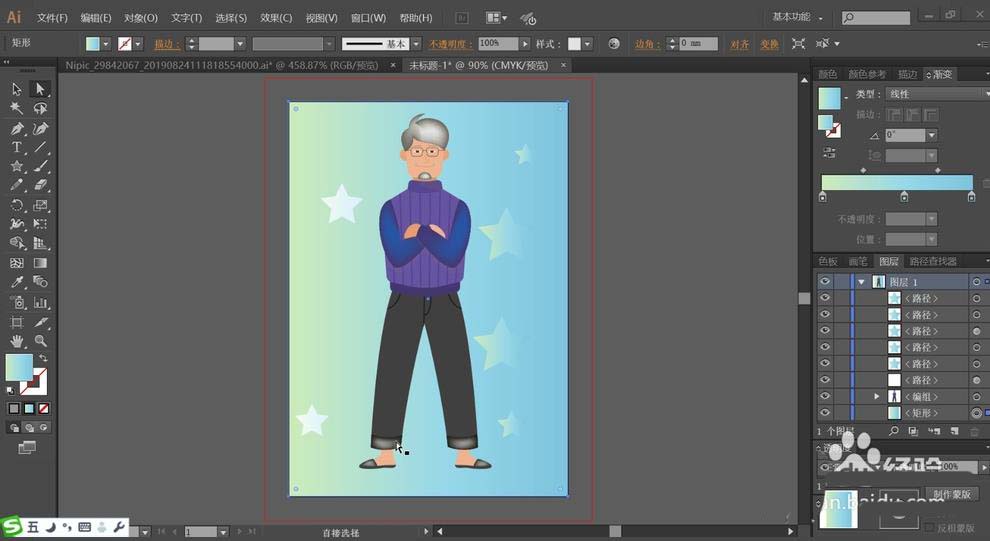Hide the 图层 1 layer visibility
Viewport: 990px width, 541px height.
(x=825, y=282)
